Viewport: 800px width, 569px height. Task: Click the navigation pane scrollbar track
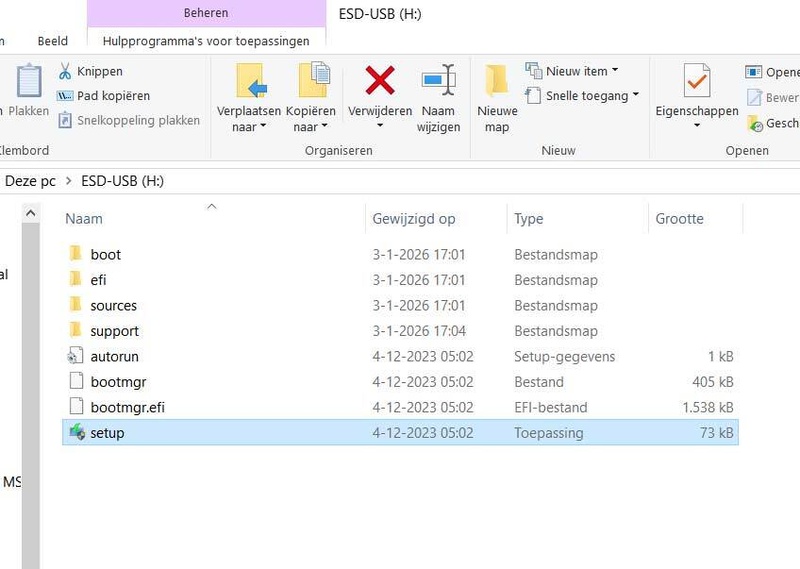point(31,395)
